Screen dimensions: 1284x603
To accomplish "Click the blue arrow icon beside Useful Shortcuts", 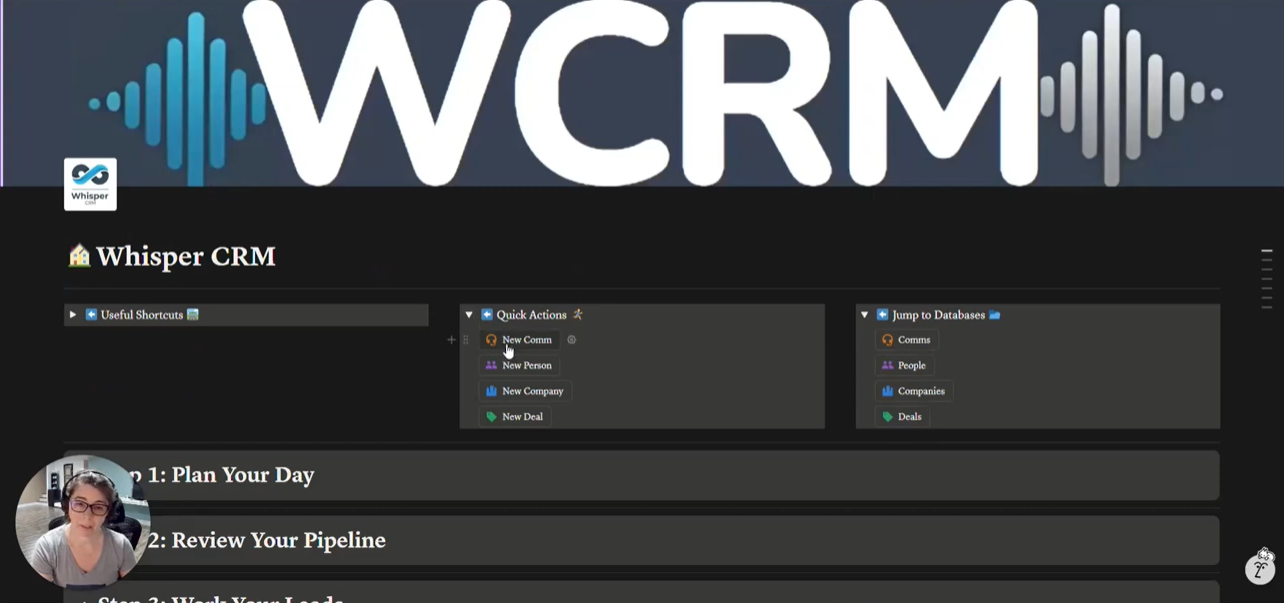I will click(91, 315).
